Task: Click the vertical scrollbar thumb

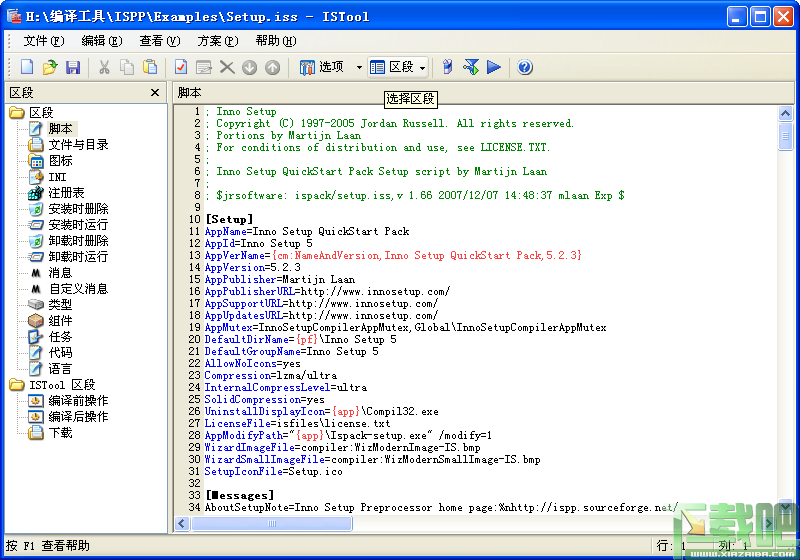Action: point(785,136)
